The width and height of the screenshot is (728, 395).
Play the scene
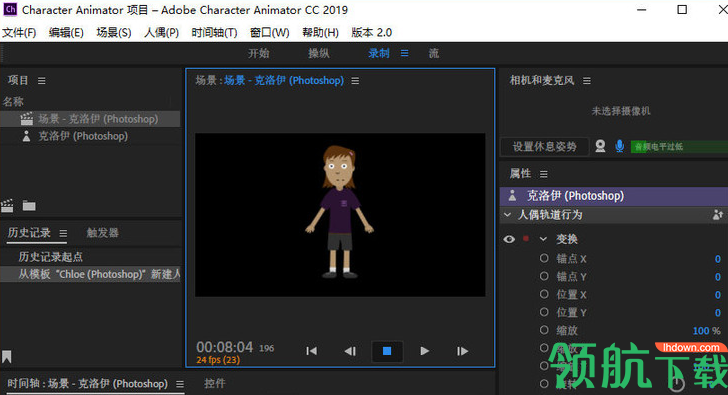pos(424,351)
